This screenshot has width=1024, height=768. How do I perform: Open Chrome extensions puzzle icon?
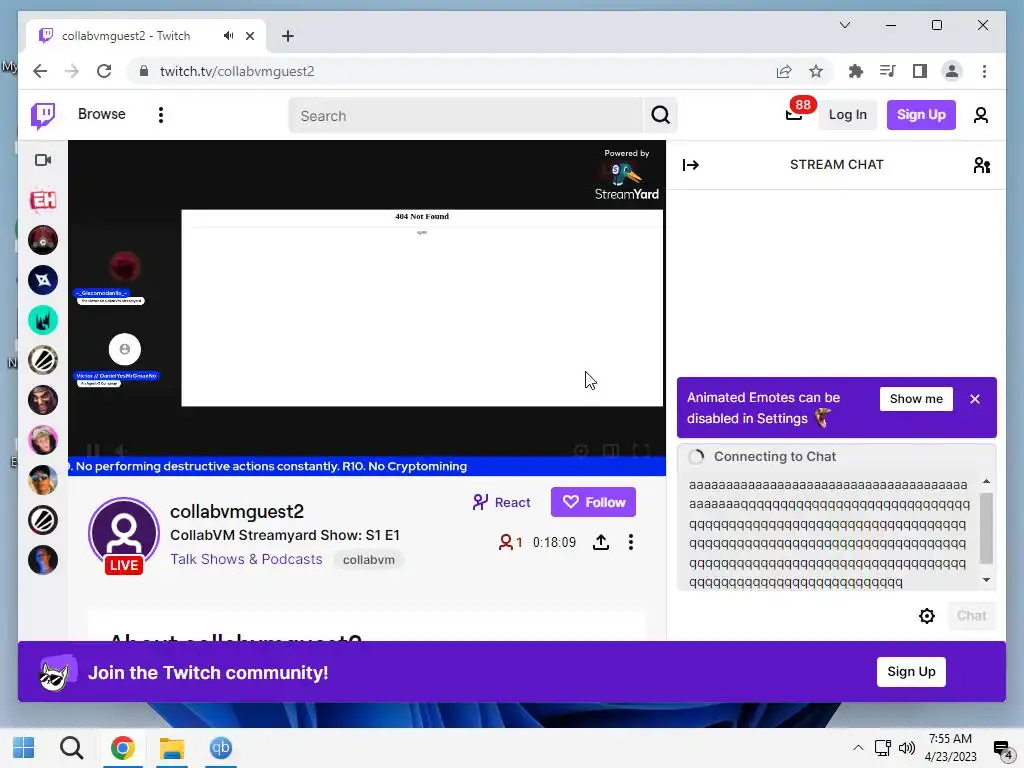(x=856, y=71)
